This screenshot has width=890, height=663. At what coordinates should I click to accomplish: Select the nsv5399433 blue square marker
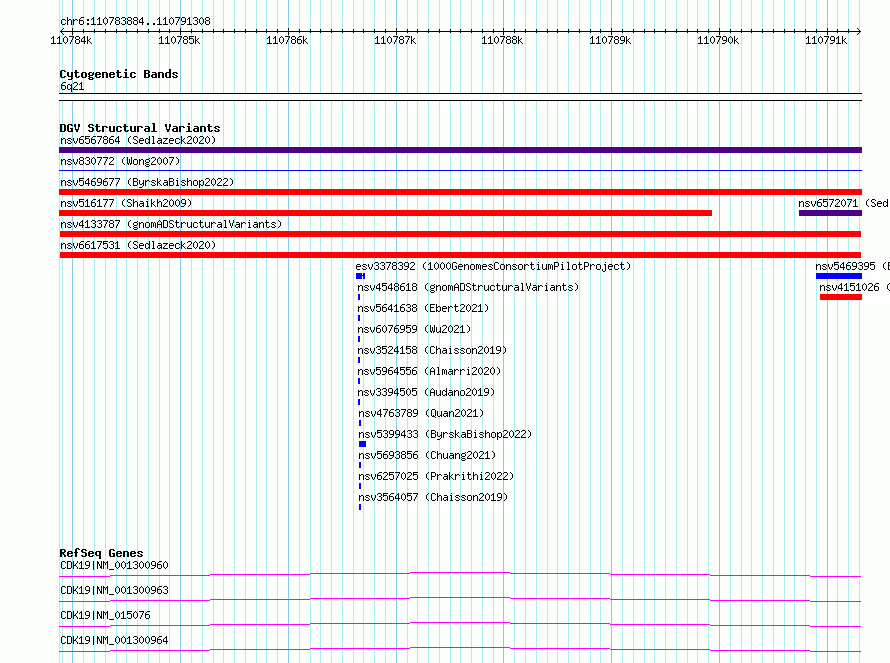(362, 444)
